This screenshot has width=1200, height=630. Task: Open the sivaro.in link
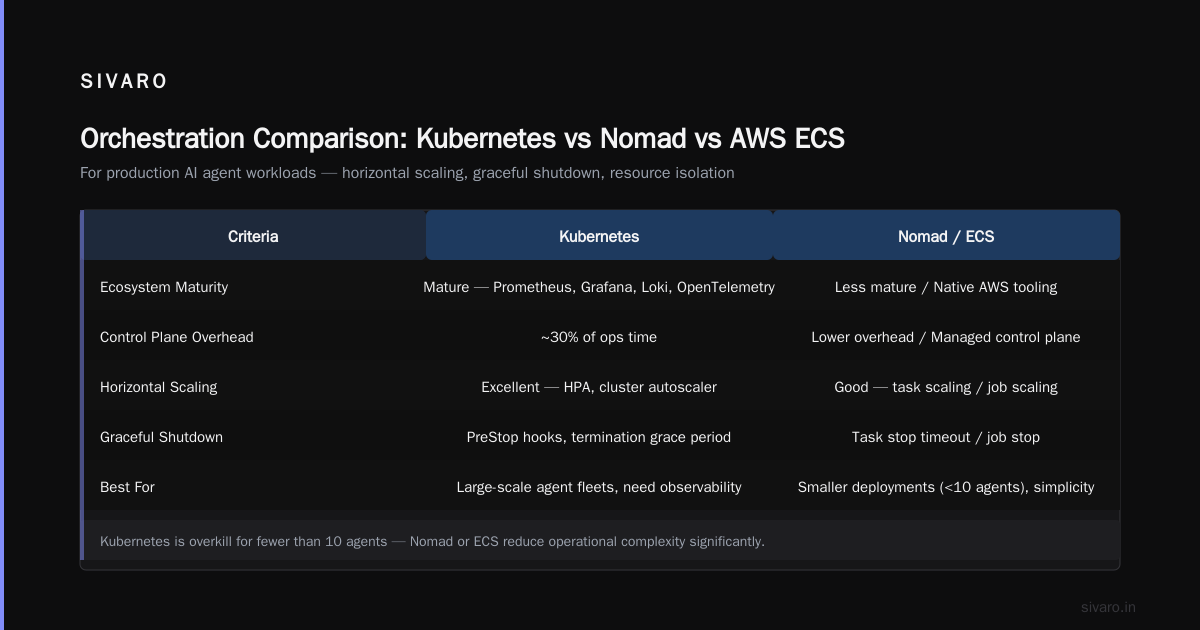pos(1108,607)
